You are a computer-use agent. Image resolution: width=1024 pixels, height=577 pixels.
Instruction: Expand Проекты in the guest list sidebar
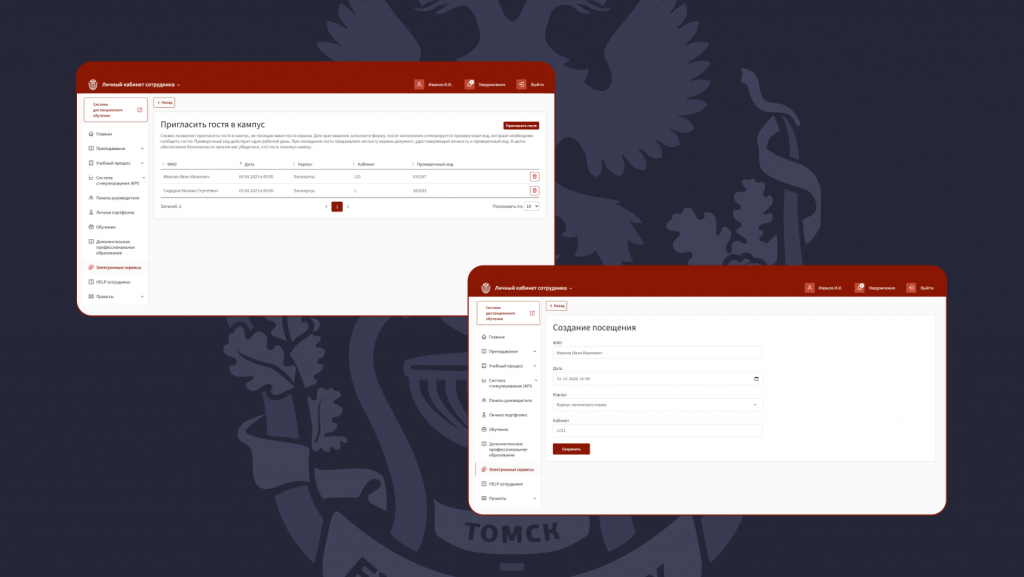(x=142, y=297)
